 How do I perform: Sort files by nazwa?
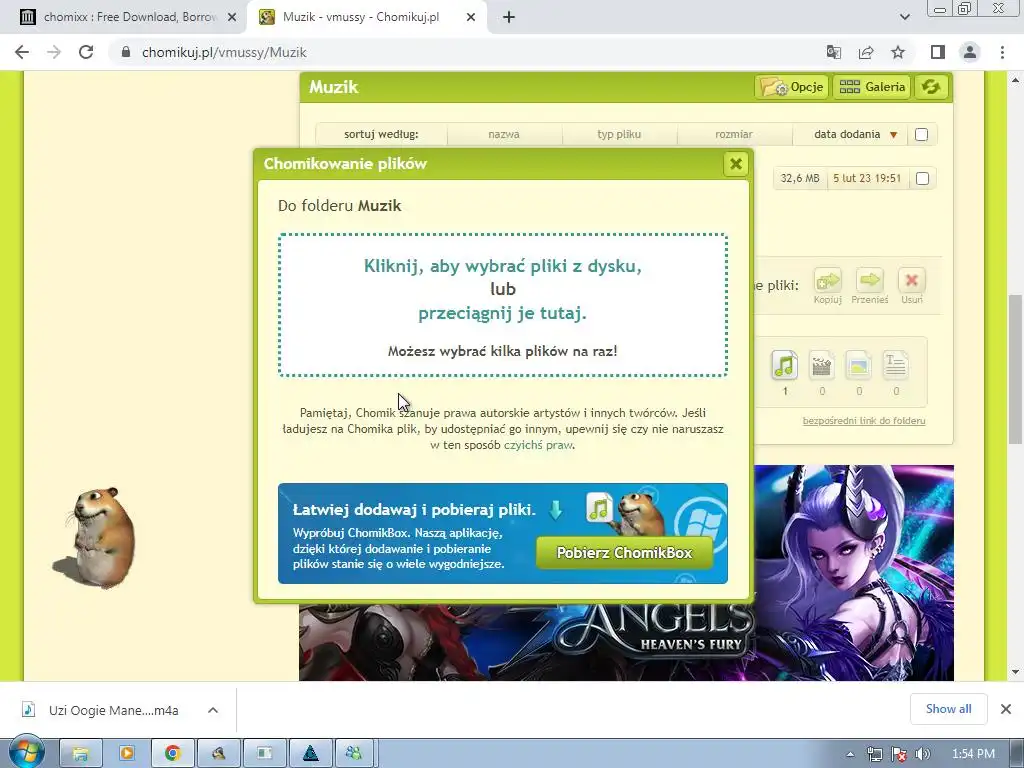click(x=504, y=134)
